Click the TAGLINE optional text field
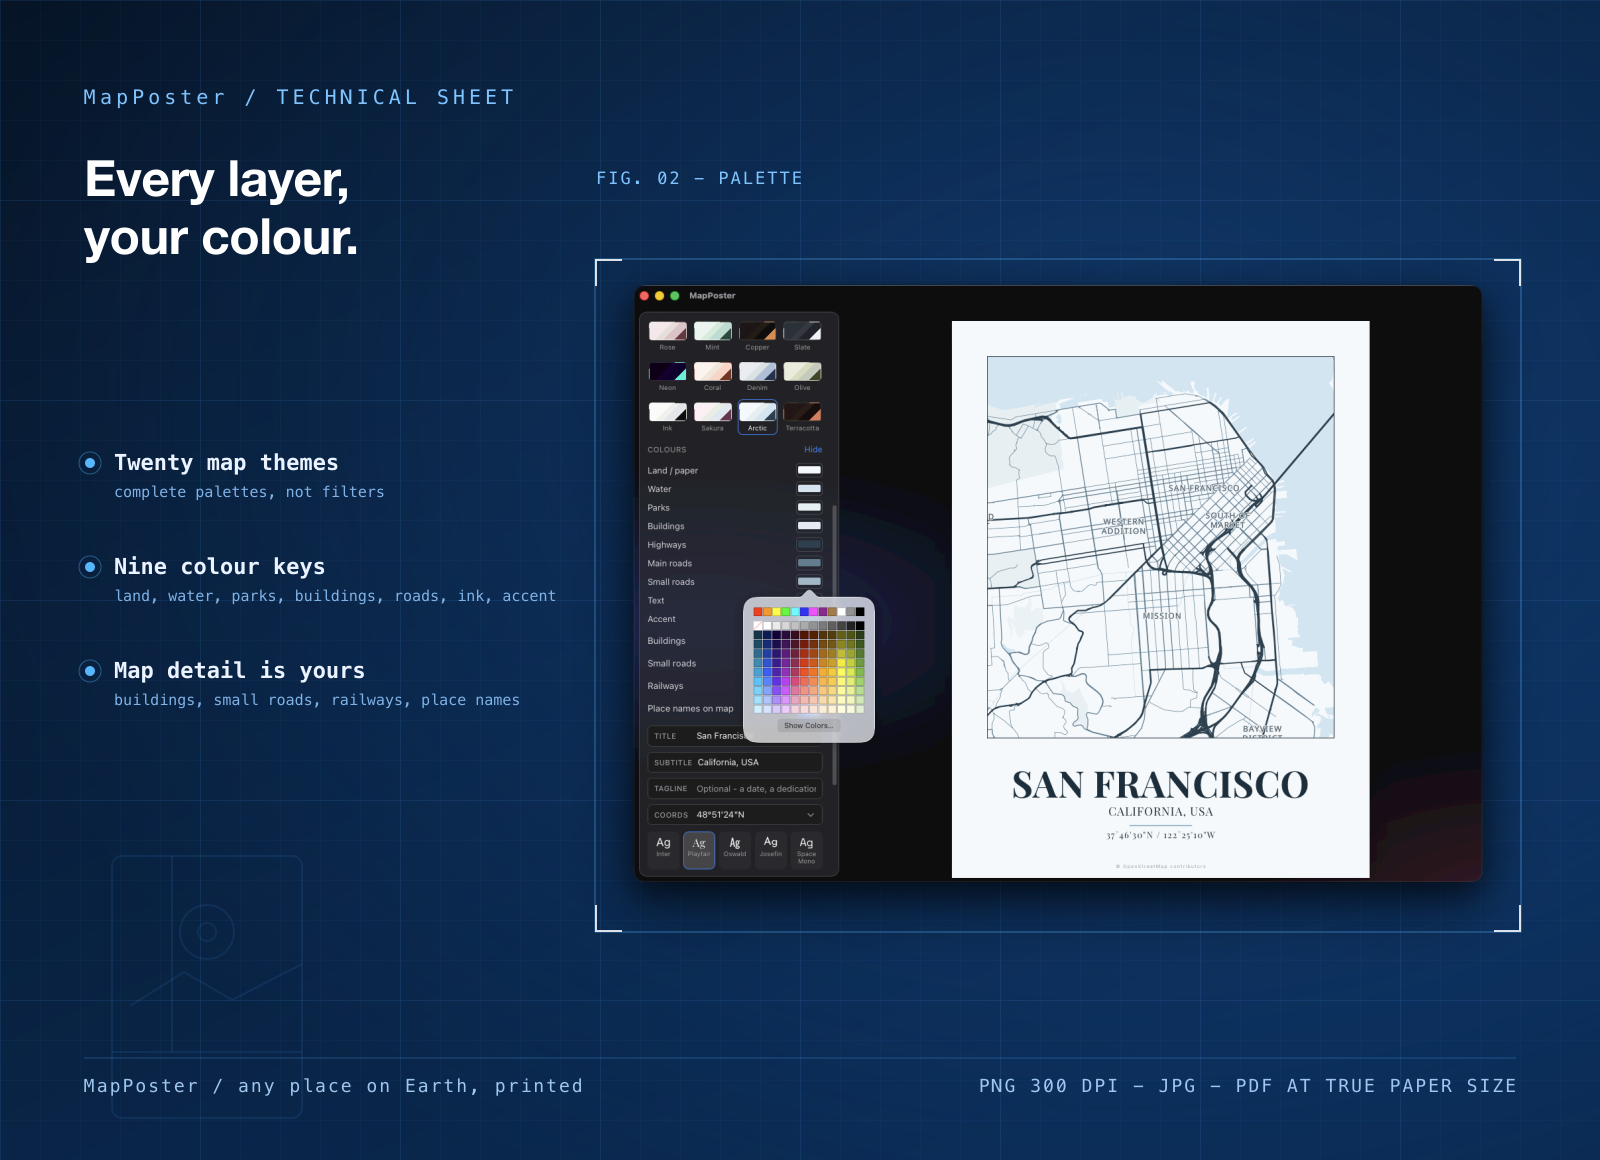 [x=735, y=789]
